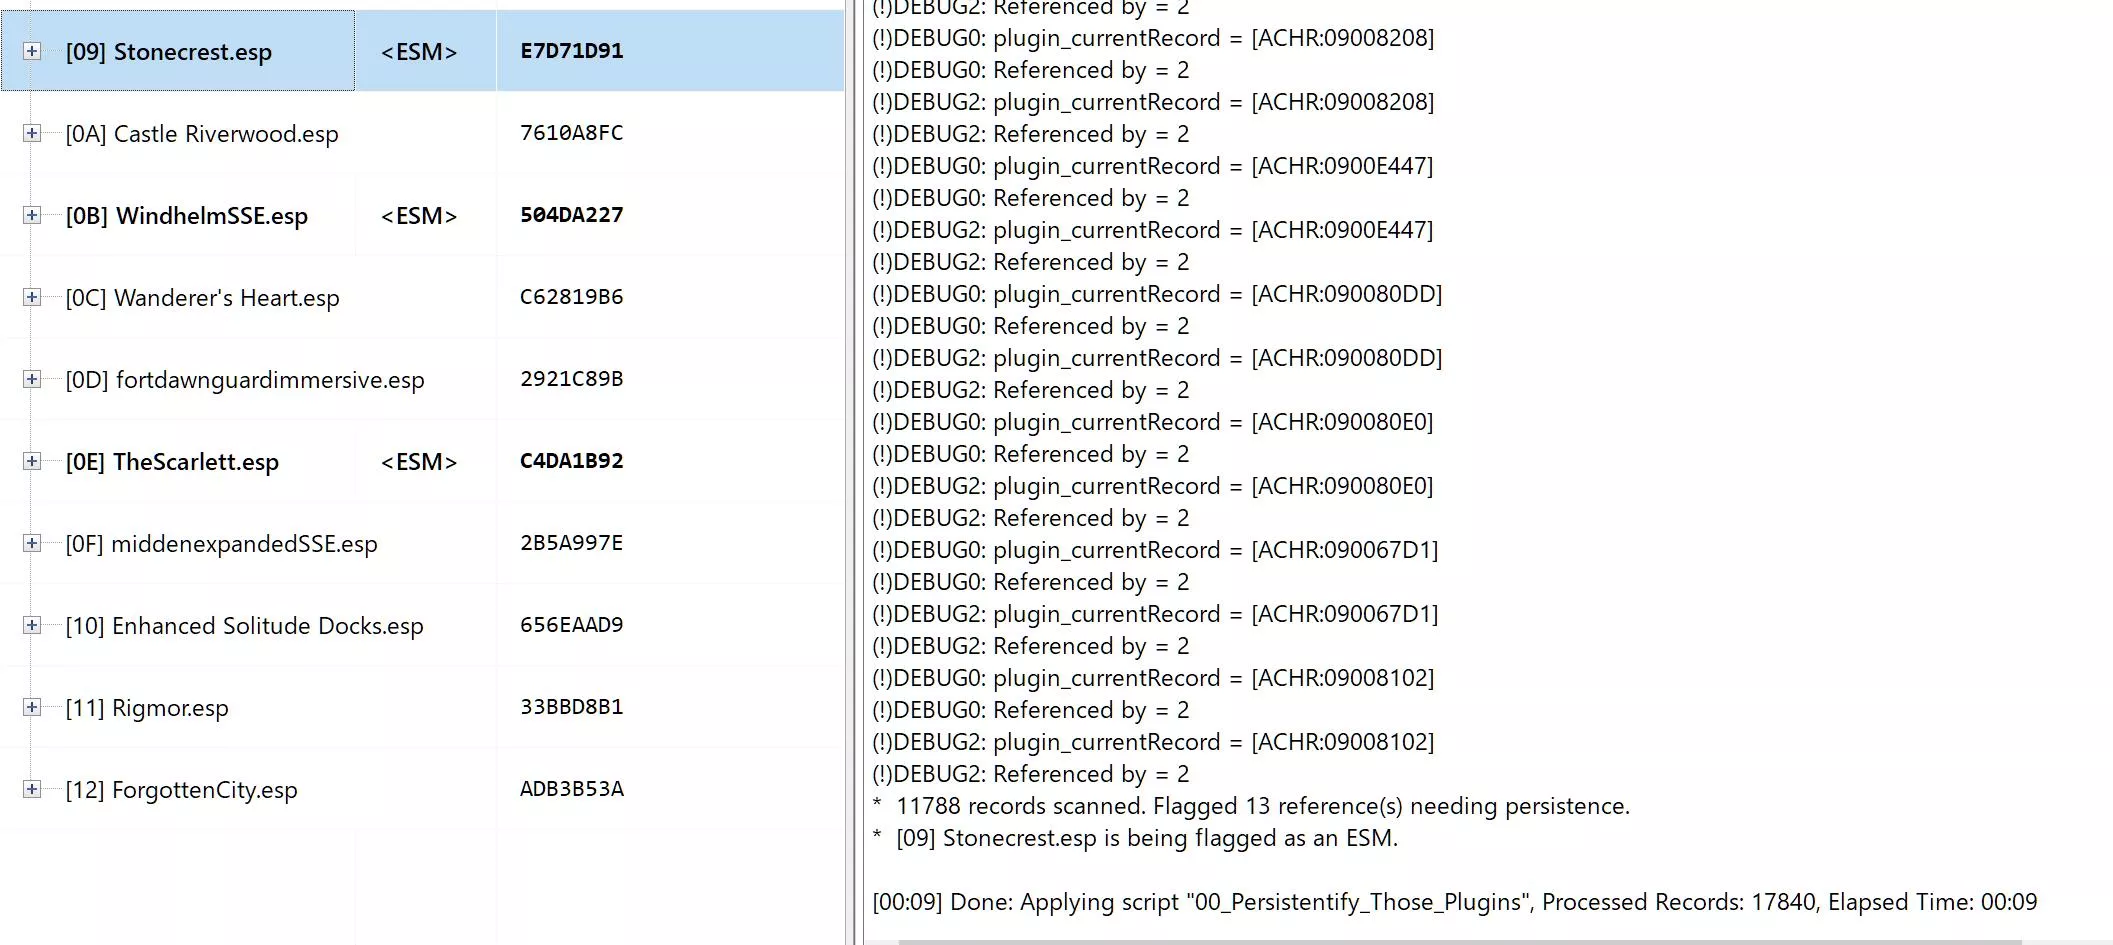
Task: Click the <ESM> flag of TheScarlett.esp
Action: (x=419, y=462)
